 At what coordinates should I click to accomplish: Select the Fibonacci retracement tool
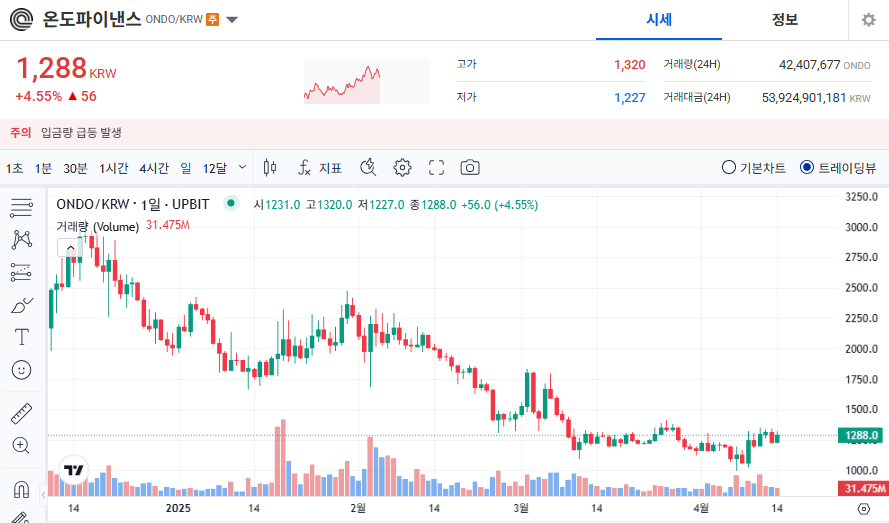tap(22, 273)
